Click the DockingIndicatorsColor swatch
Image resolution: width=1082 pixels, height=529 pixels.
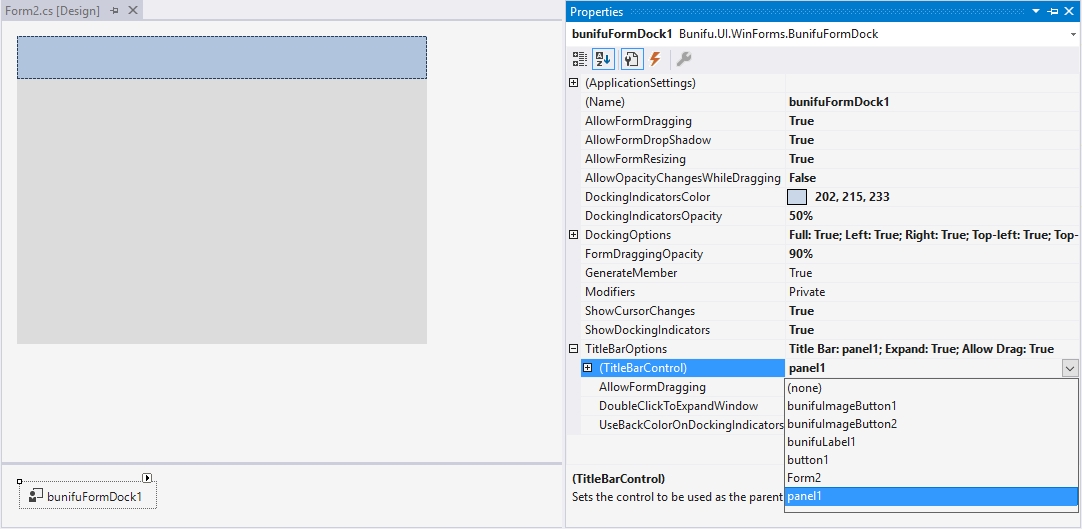pyautogui.click(x=797, y=197)
